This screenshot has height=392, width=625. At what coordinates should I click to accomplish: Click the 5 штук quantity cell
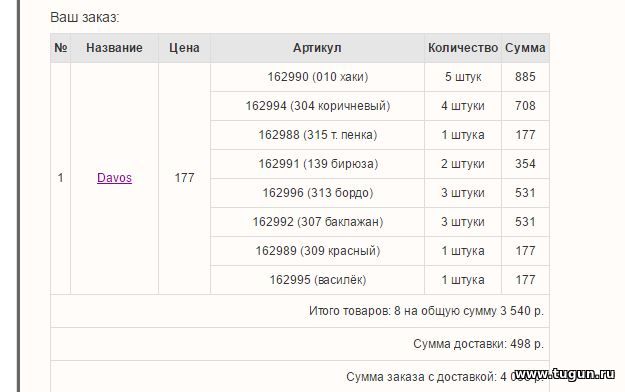(x=463, y=77)
